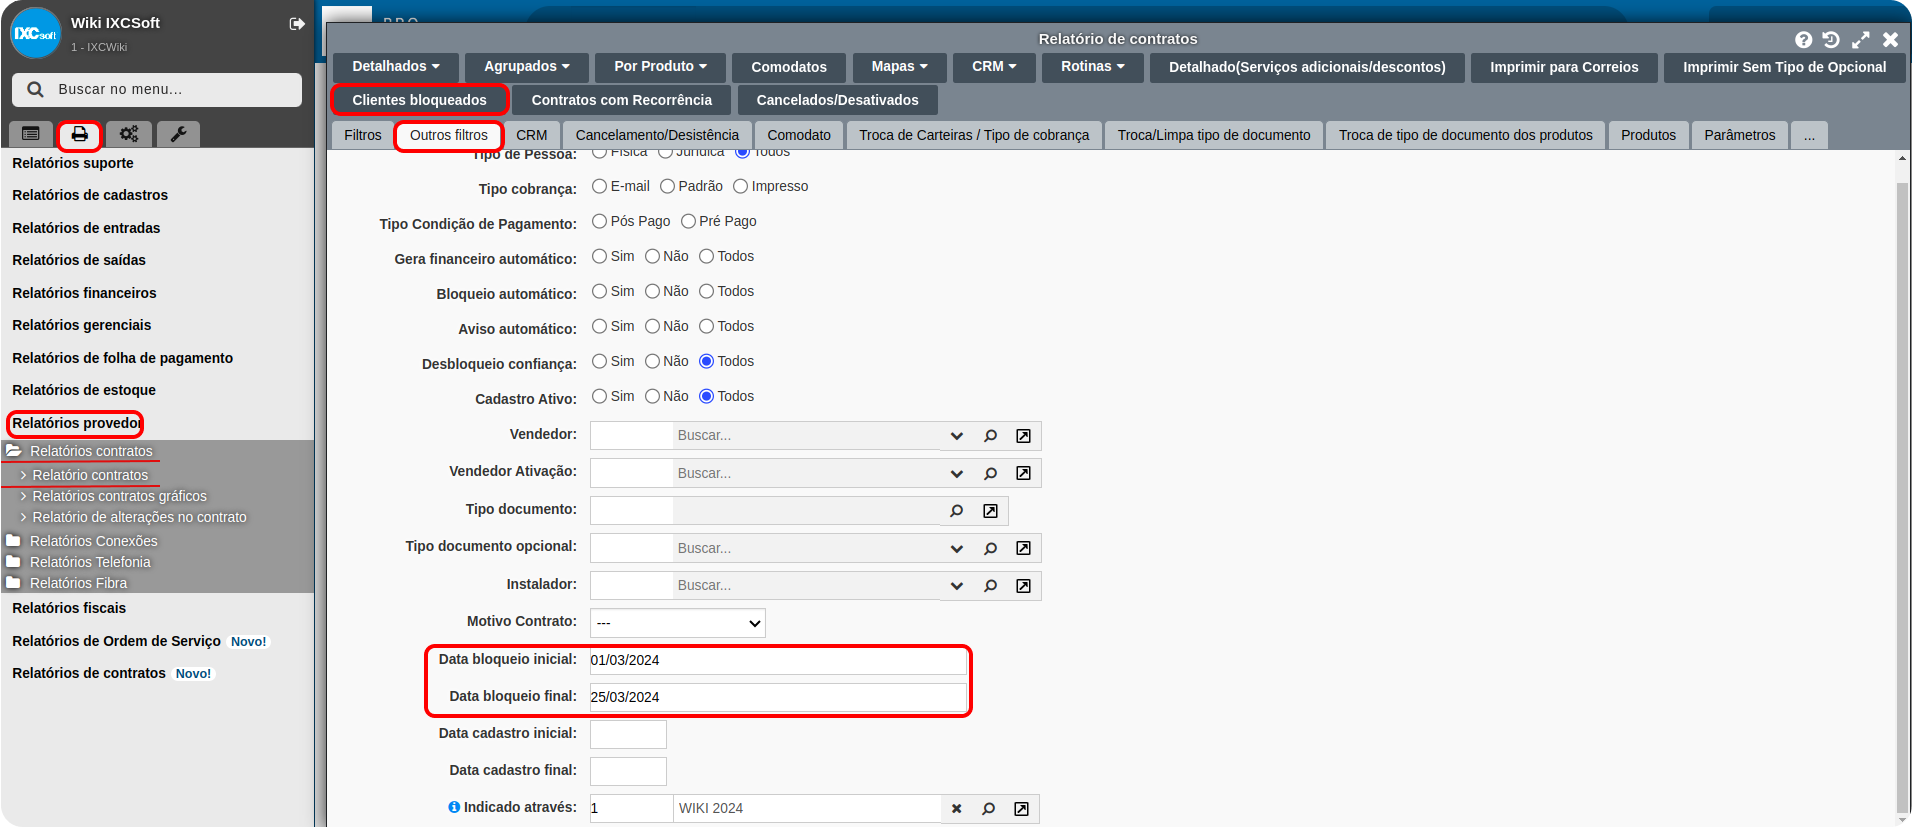Select Impresso for Tipo cobrança
The height and width of the screenshot is (827, 1912).
pyautogui.click(x=740, y=186)
